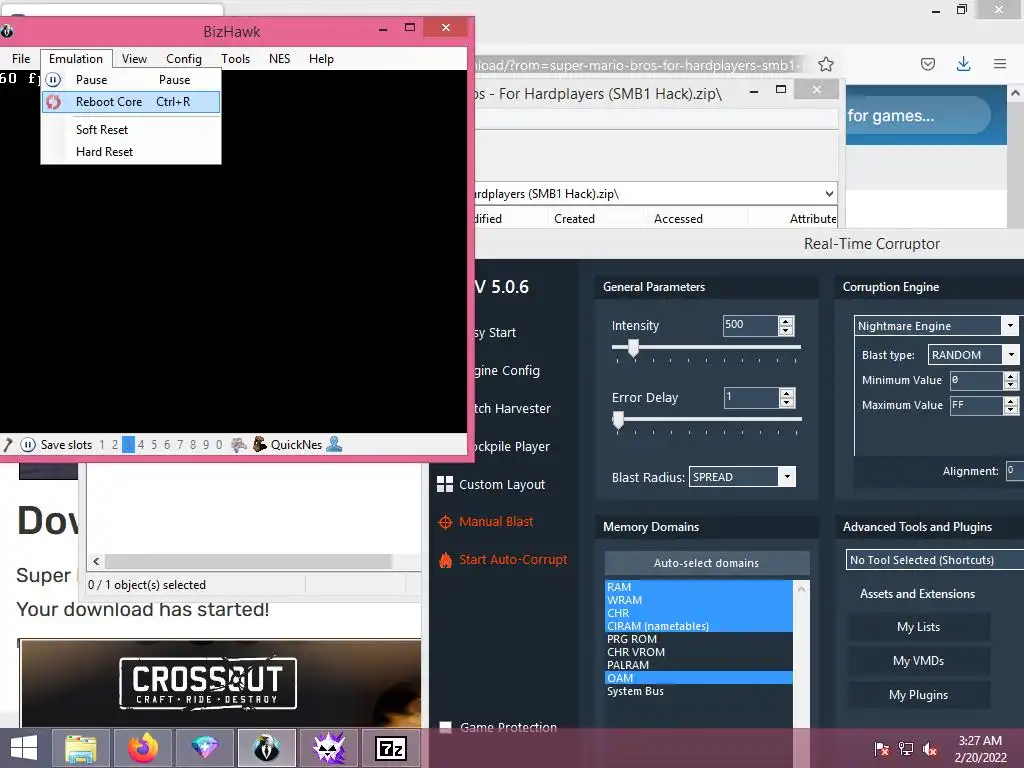
Task: Click Custom Layout grid icon
Action: 445,484
